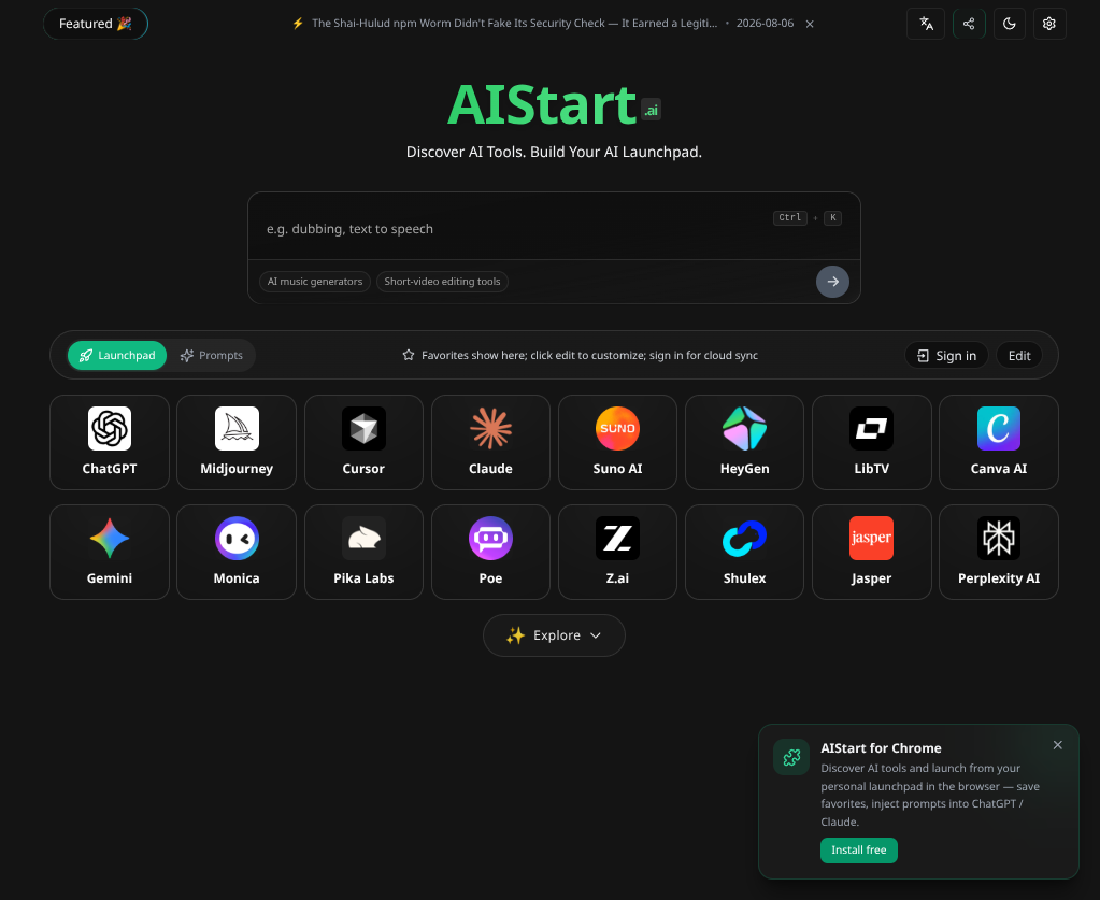Image resolution: width=1100 pixels, height=900 pixels.
Task: Expand the Explore dropdown
Action: pyautogui.click(x=554, y=636)
